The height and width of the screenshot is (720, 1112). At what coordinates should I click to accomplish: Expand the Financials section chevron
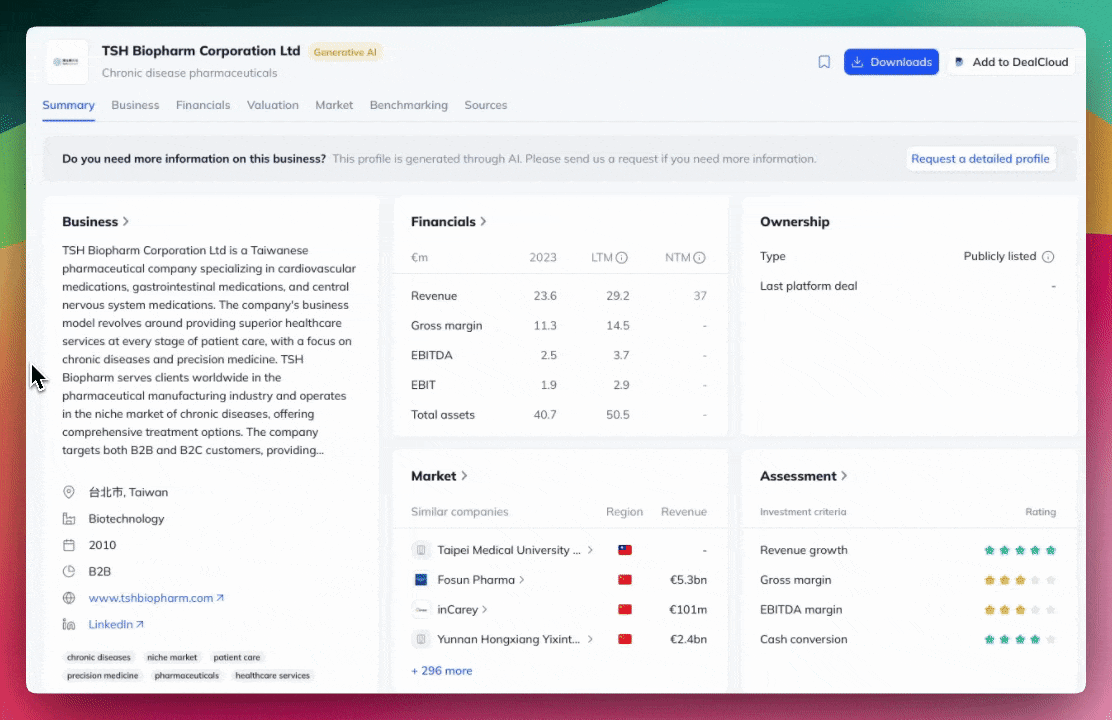[484, 222]
